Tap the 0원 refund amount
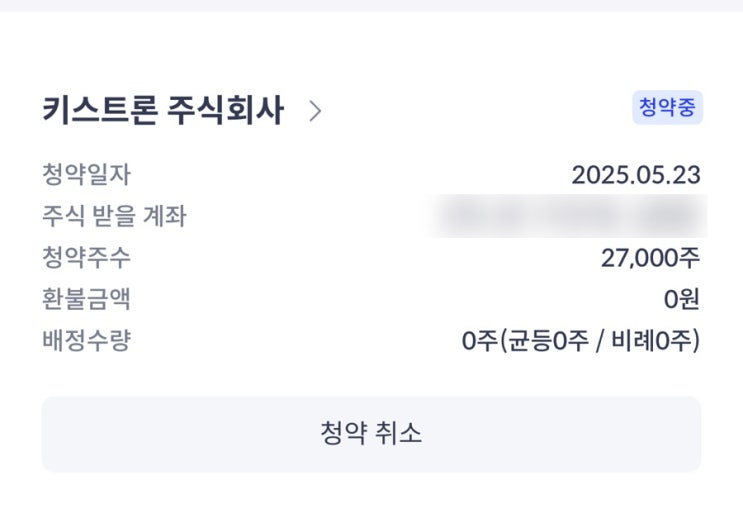This screenshot has height=528, width=743. click(x=681, y=299)
